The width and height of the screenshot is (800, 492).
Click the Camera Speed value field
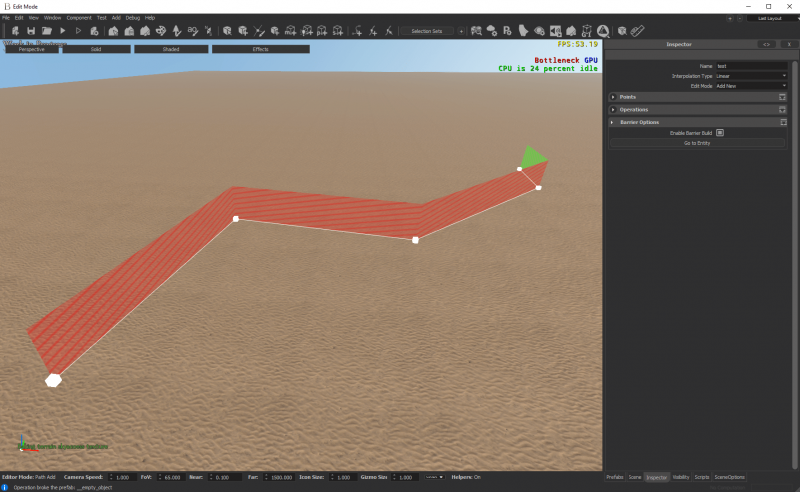(x=121, y=477)
